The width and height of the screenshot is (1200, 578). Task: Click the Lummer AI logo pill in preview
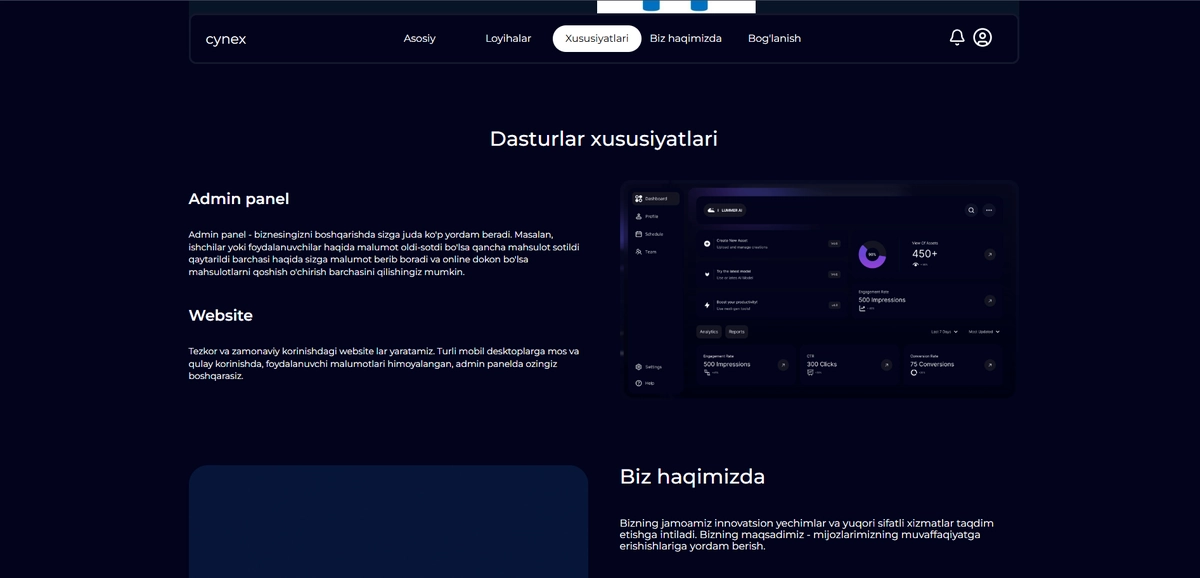(x=725, y=210)
